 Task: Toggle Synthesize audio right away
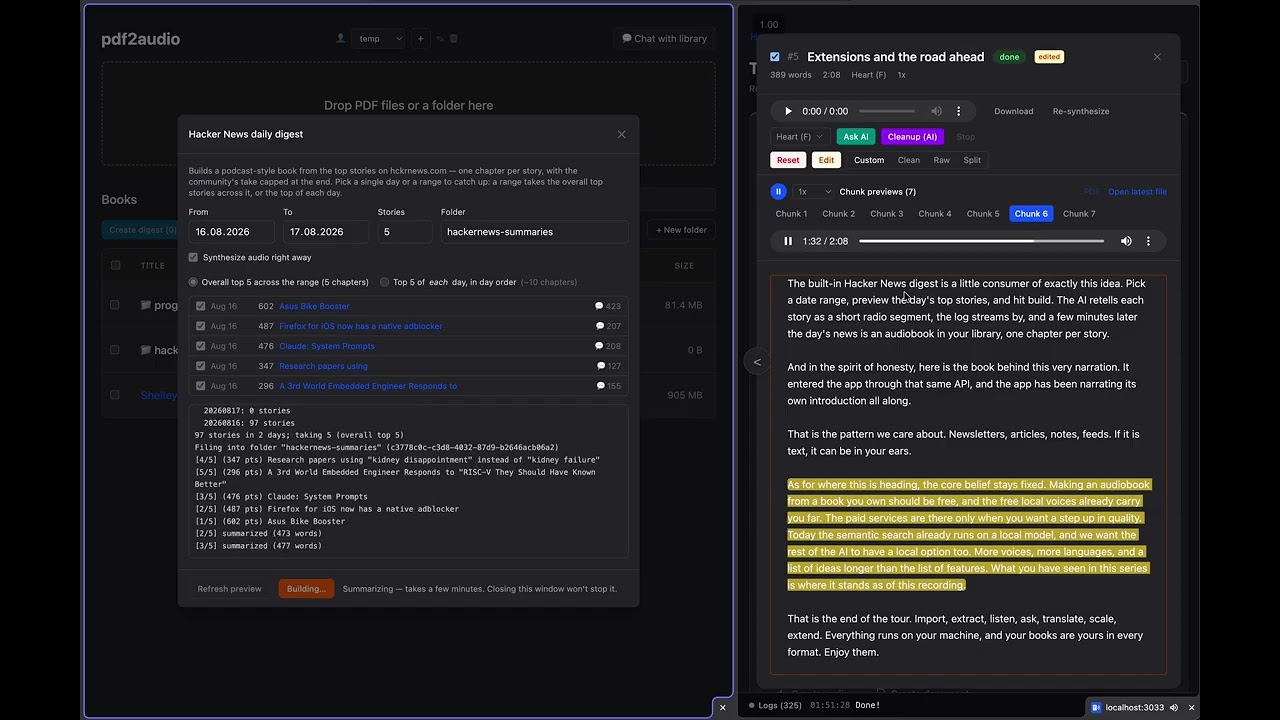[x=193, y=257]
